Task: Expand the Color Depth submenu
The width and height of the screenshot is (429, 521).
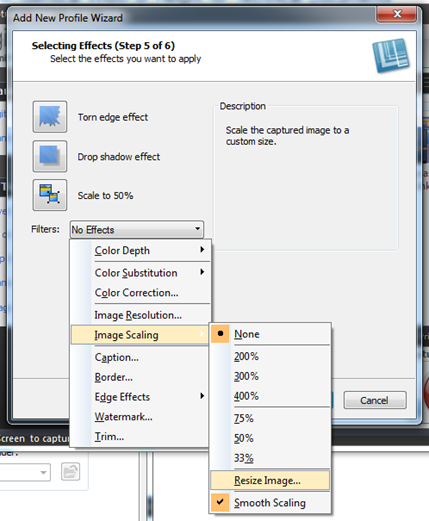Action: (141, 250)
